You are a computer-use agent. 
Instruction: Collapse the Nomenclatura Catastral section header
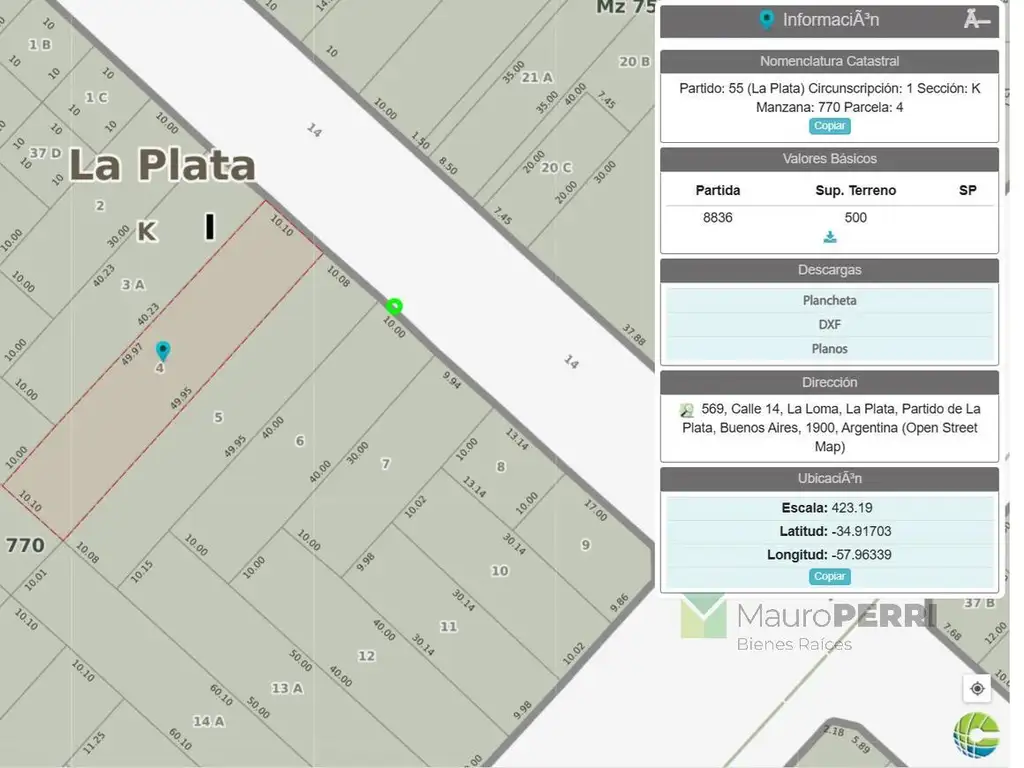(x=829, y=61)
